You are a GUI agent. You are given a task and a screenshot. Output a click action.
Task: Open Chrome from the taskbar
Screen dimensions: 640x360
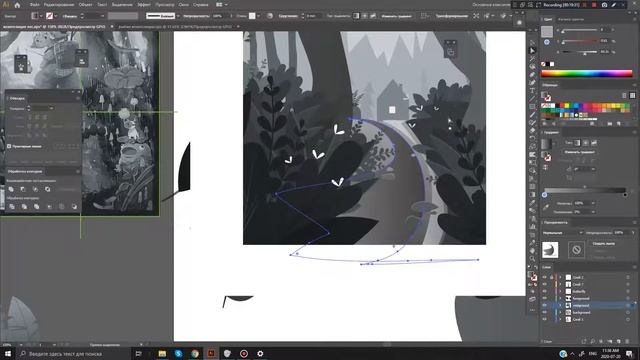point(195,353)
